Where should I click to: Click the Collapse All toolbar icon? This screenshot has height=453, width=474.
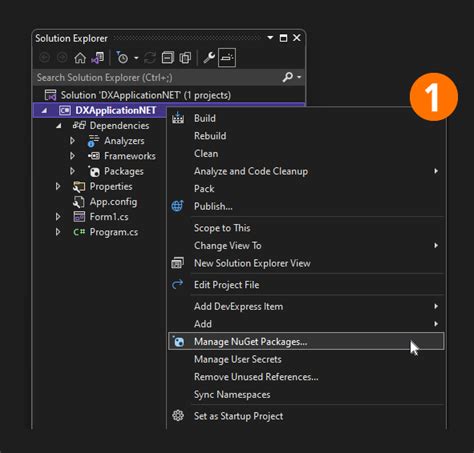click(x=168, y=58)
